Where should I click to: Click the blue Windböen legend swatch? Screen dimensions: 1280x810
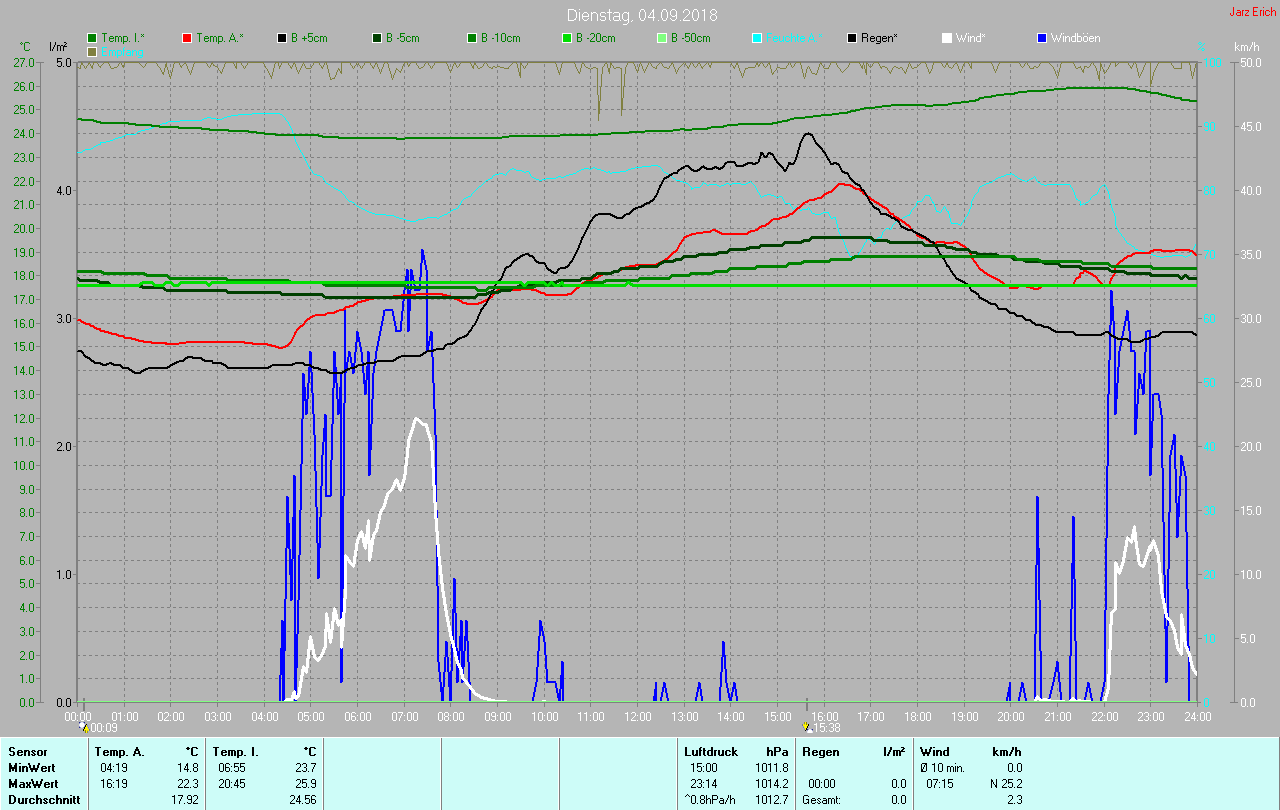point(1042,38)
